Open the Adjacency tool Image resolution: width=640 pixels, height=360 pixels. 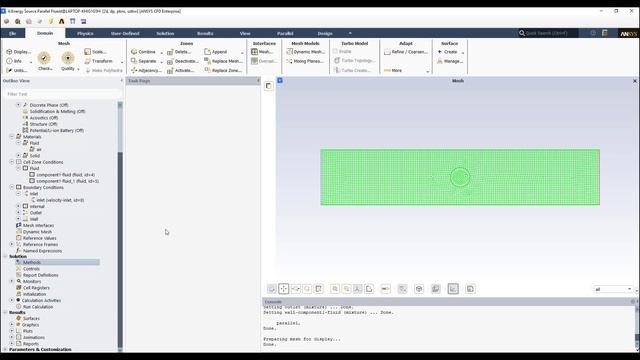tap(146, 70)
